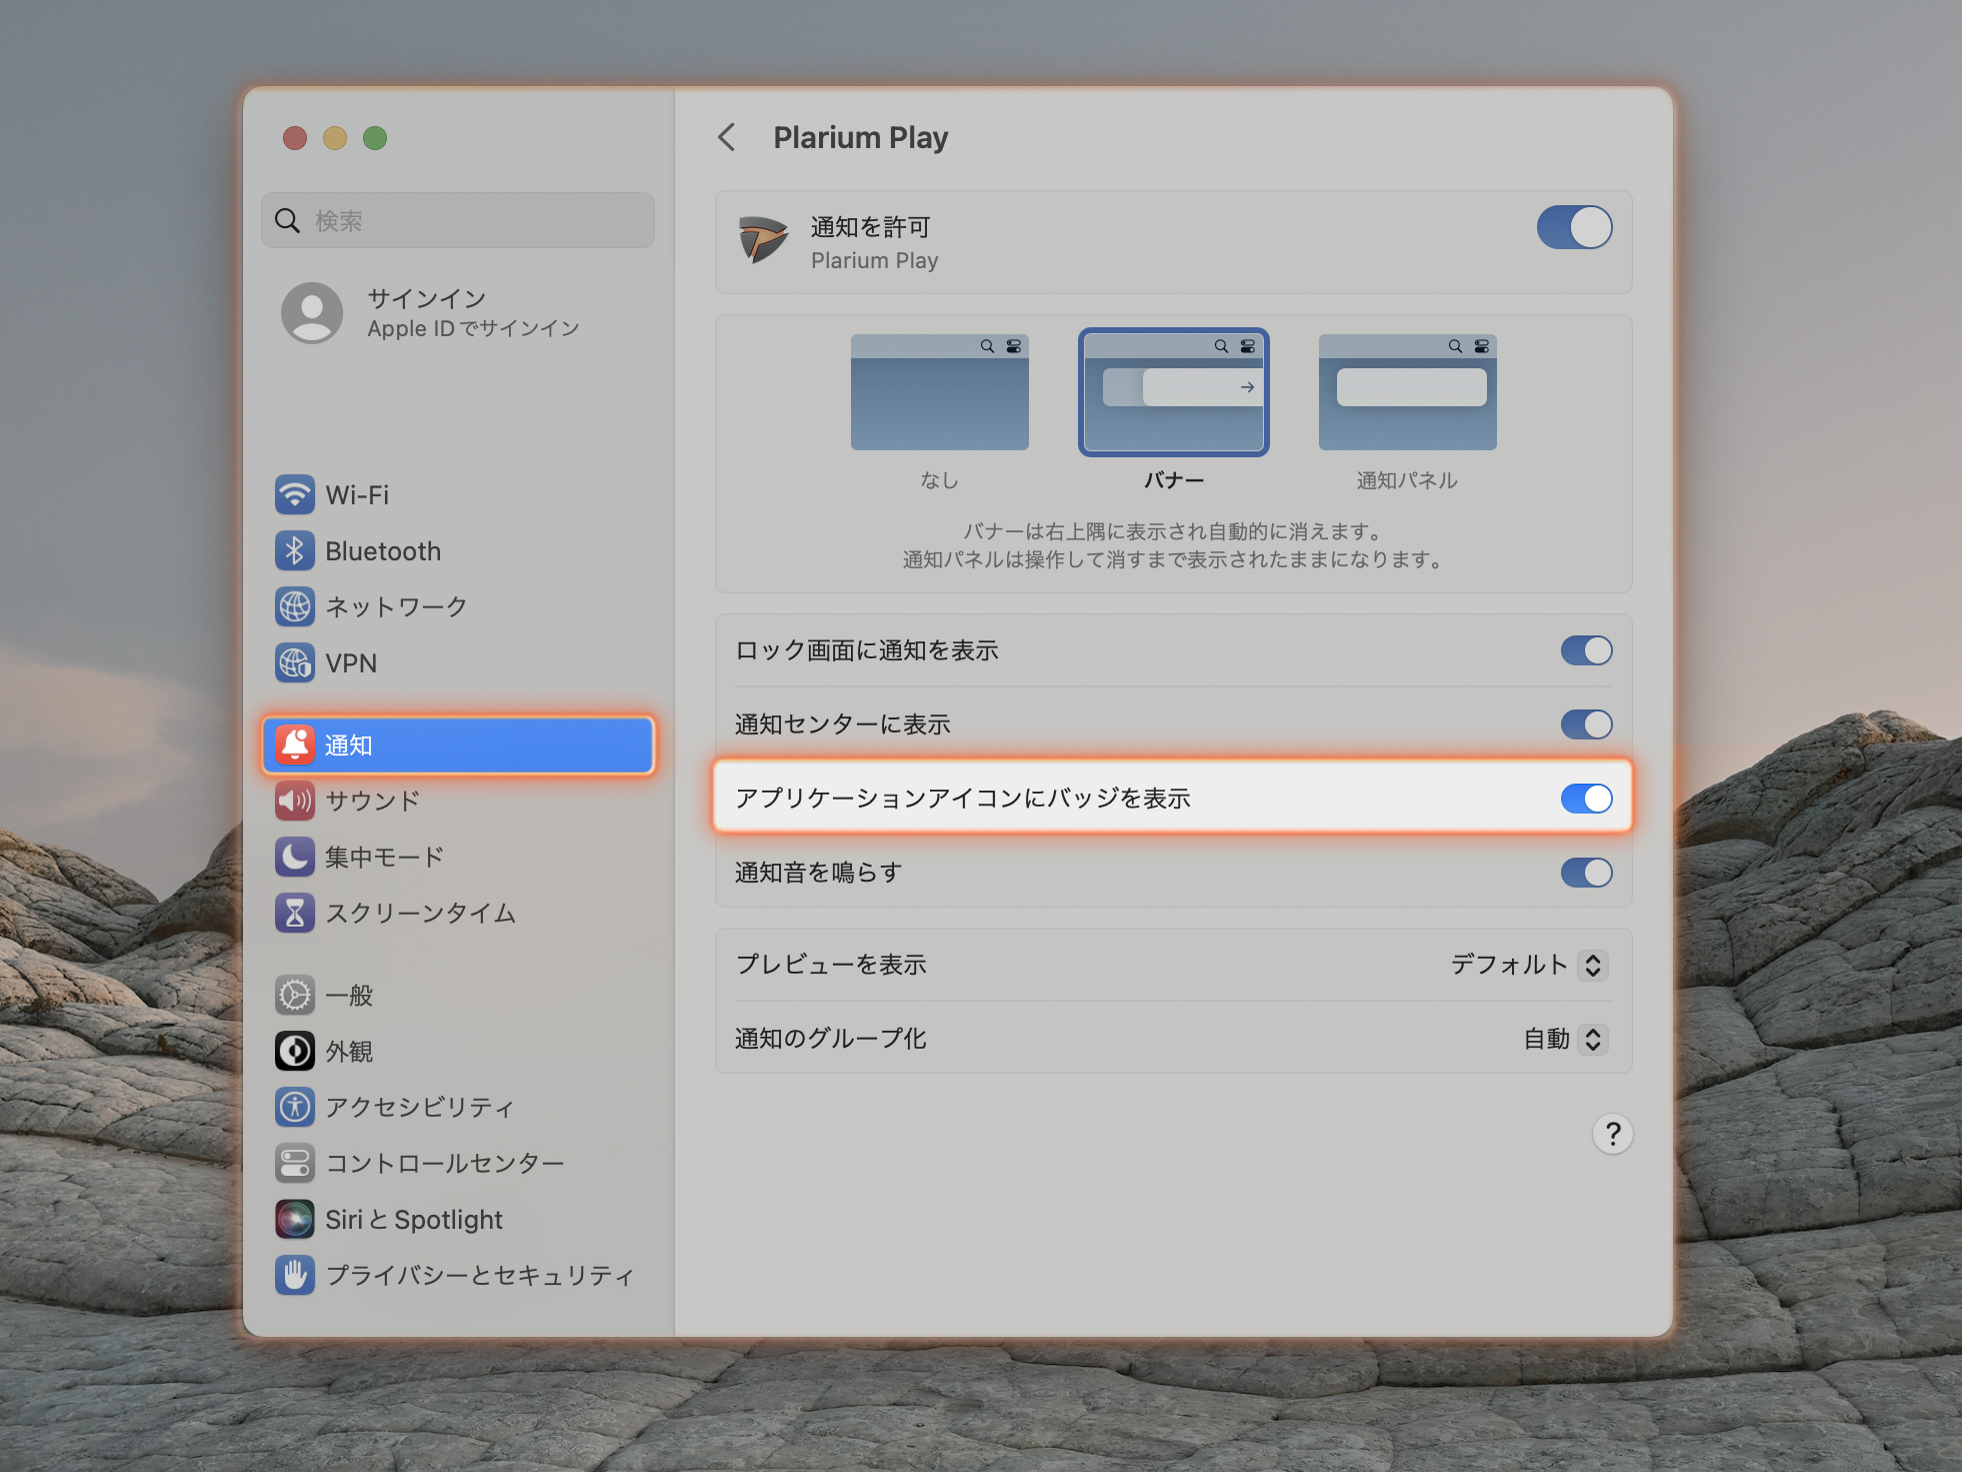Click the yellow minimize window button
Image resolution: width=1962 pixels, height=1472 pixels.
335,138
